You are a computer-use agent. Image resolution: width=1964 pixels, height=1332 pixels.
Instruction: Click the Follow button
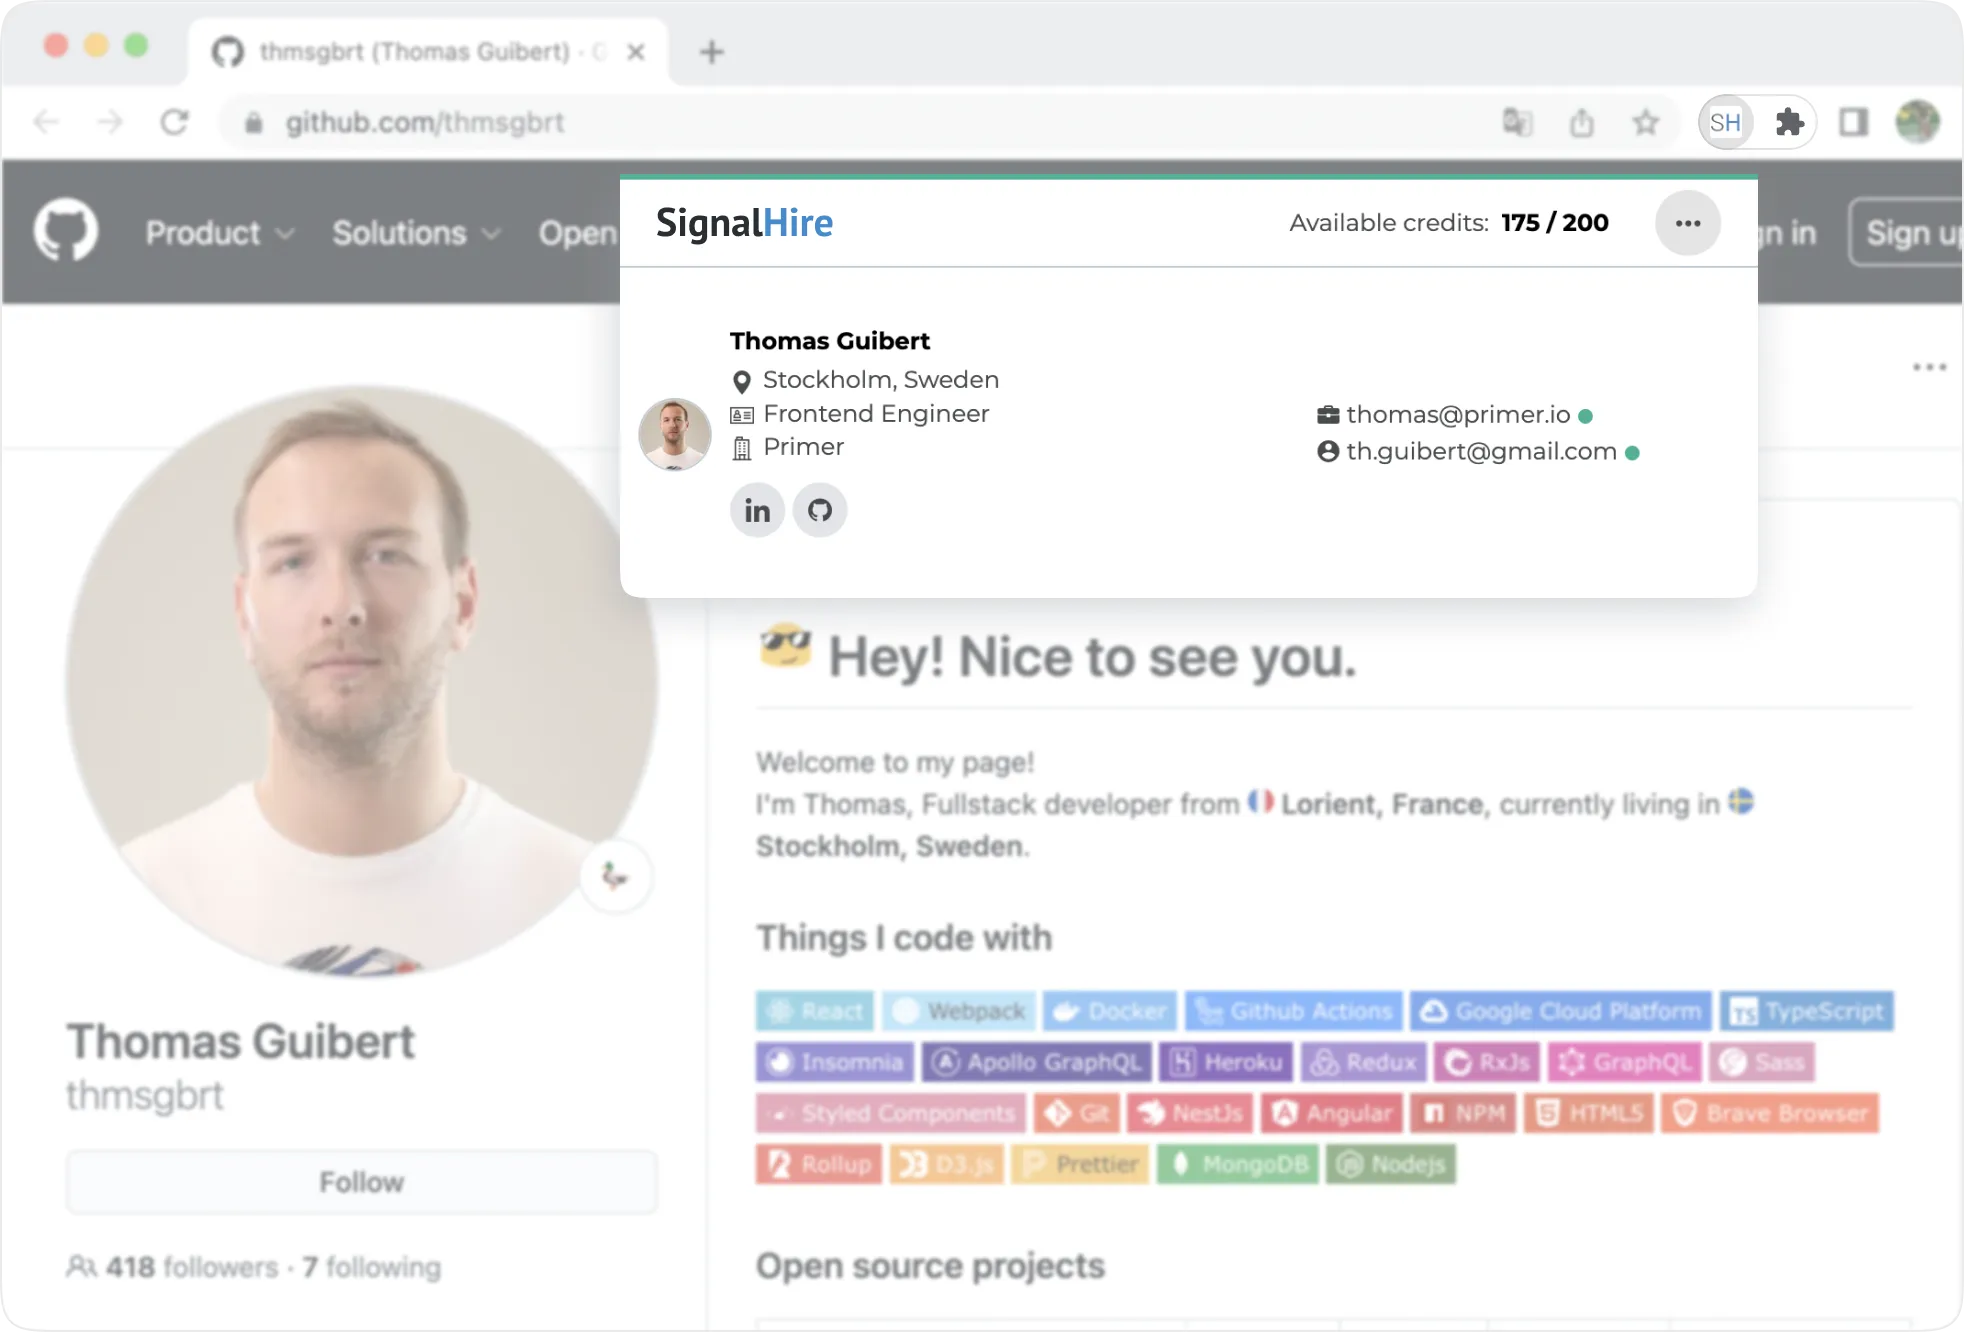coord(361,1182)
